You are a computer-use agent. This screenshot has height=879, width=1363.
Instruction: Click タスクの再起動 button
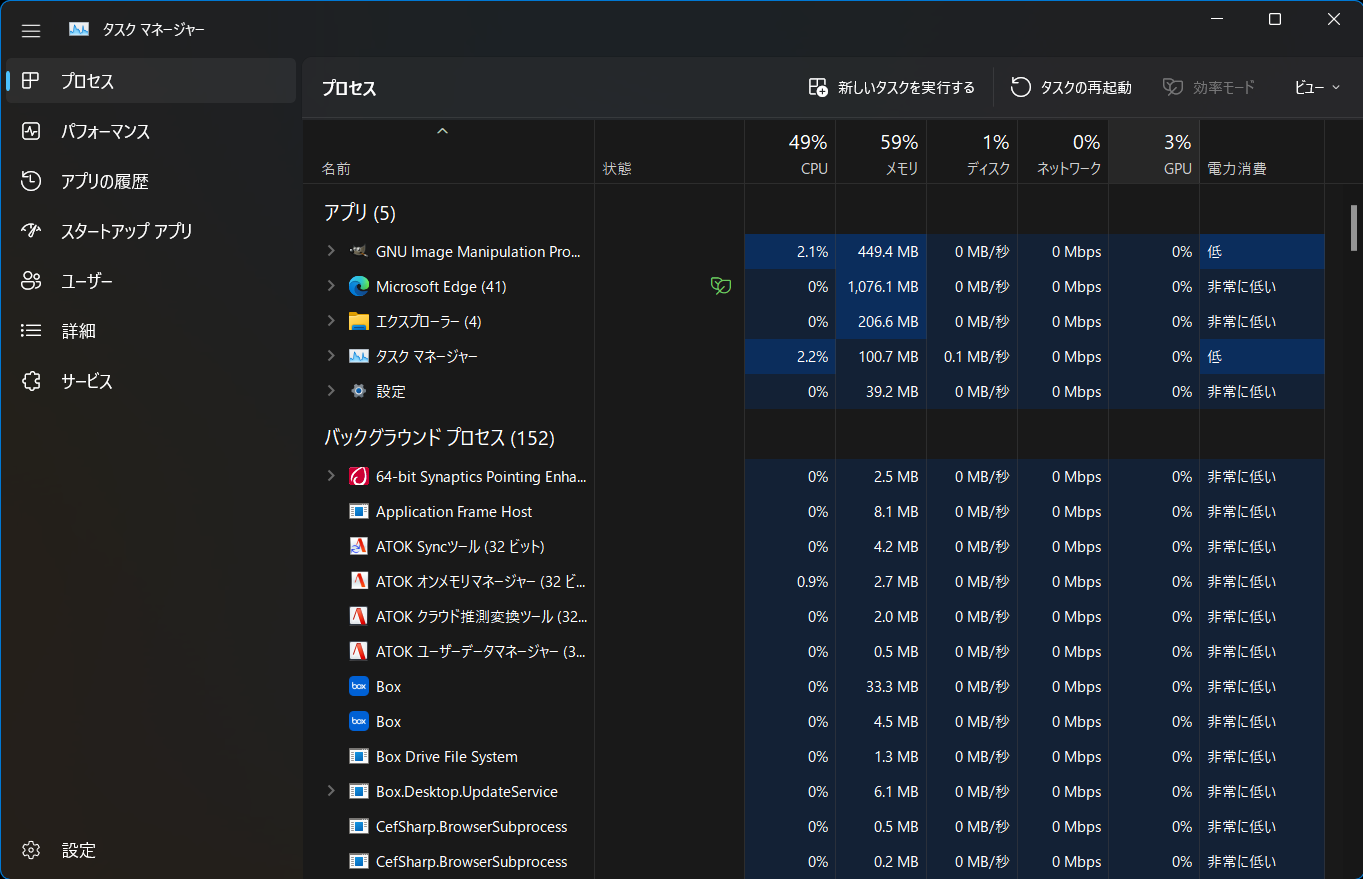click(x=1071, y=88)
